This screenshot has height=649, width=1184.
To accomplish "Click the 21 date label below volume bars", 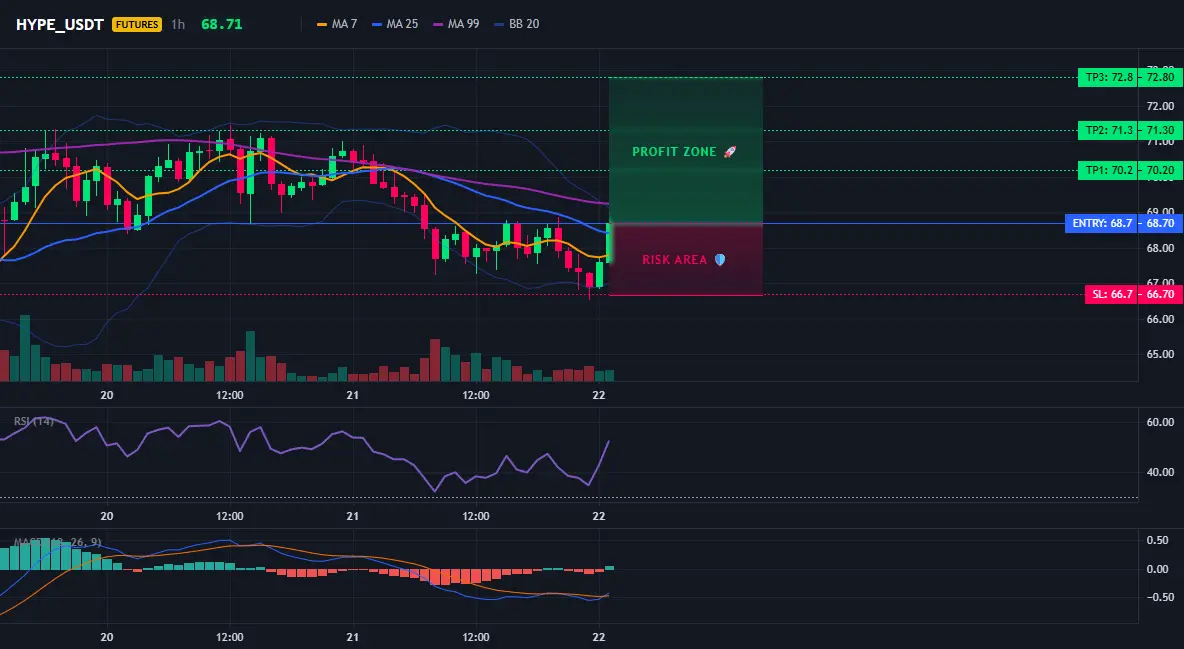I will (353, 395).
